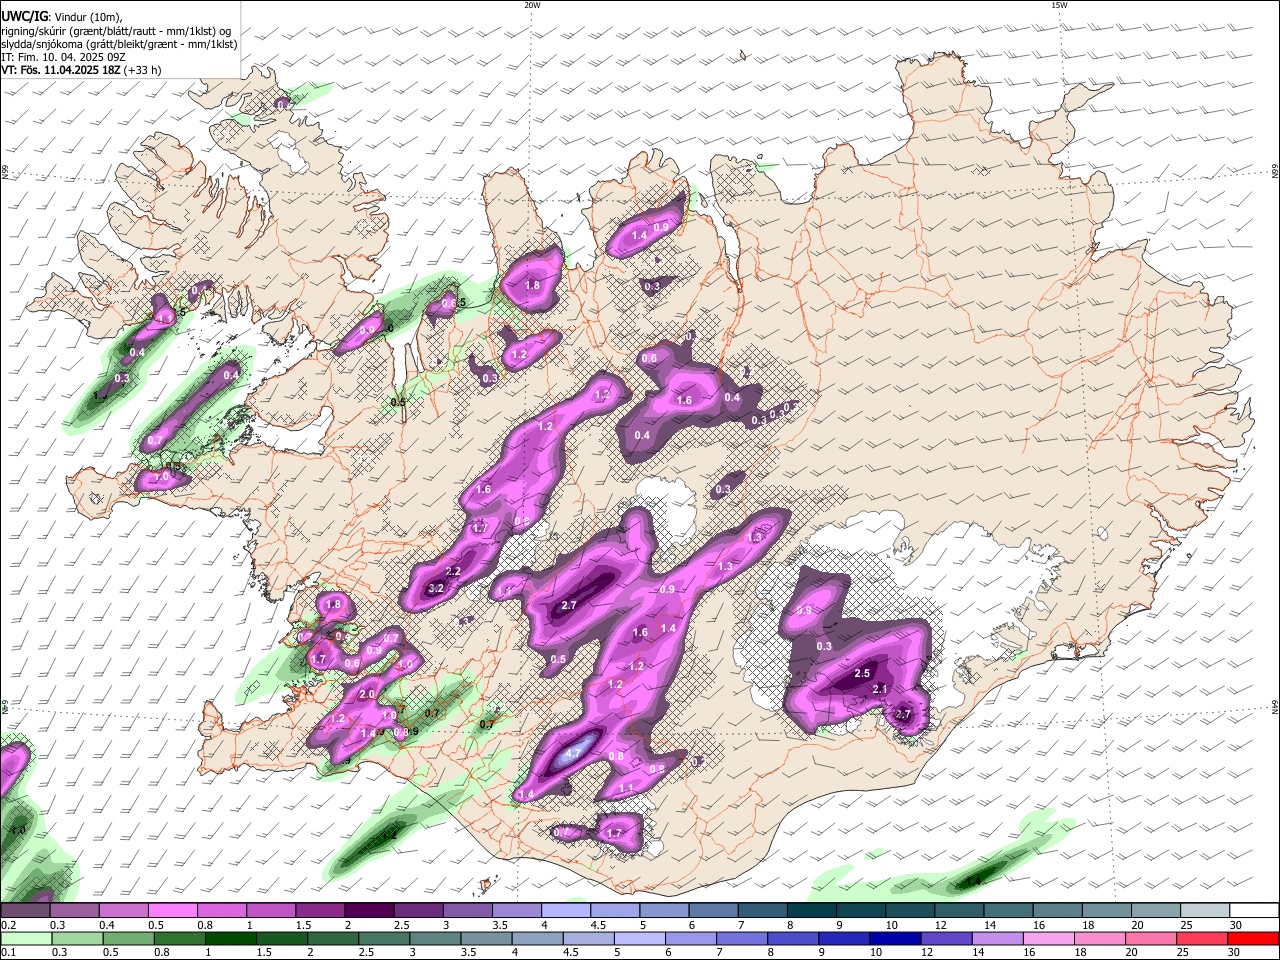Select the "slydda/snjókoma" legend description line

pos(119,44)
